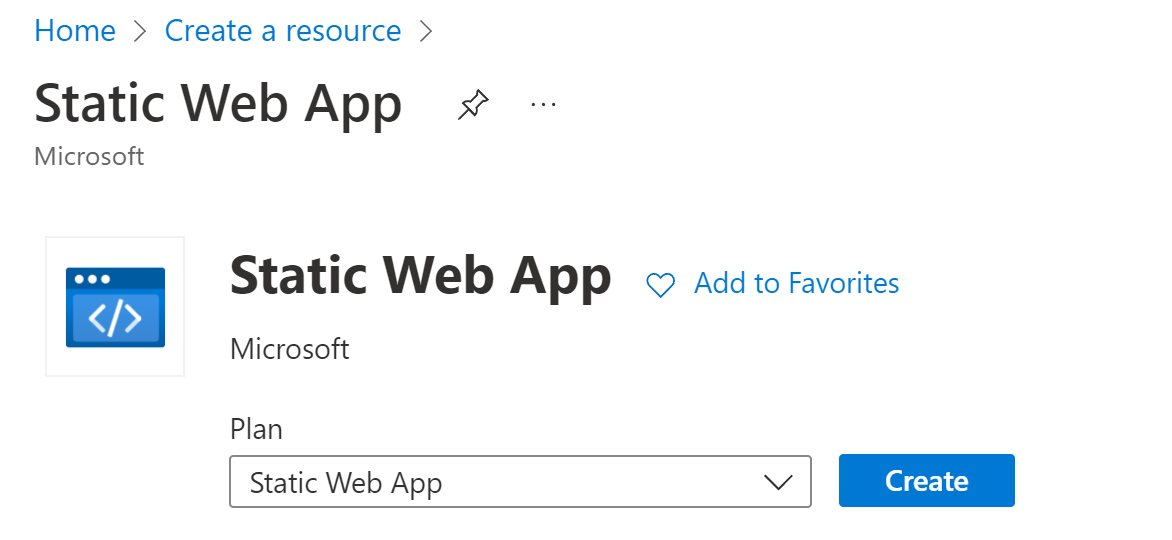Click the code brackets symbol in logo
Screen dimensions: 1172x540
pyautogui.click(x=115, y=318)
